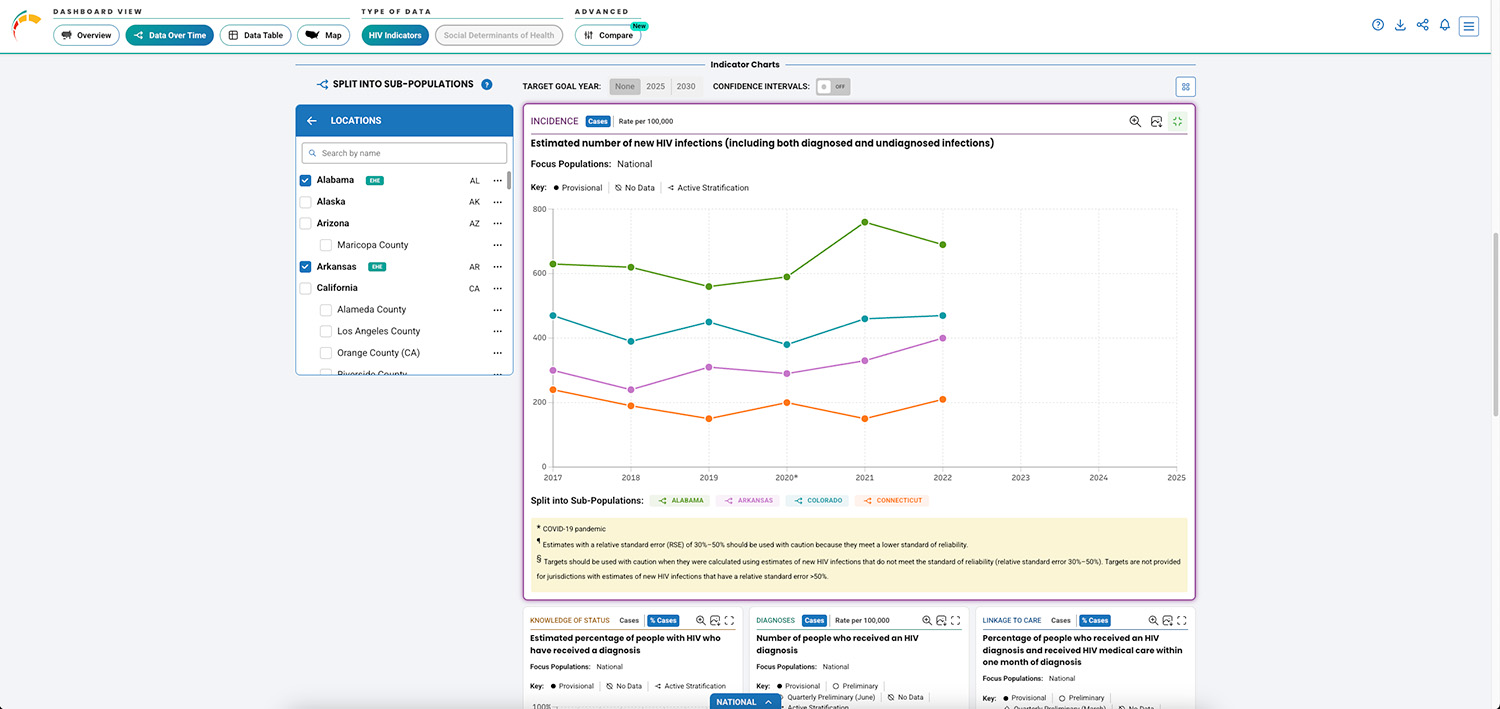1500x709 pixels.
Task: Uncheck the Arkansas checkbox
Action: 306,267
